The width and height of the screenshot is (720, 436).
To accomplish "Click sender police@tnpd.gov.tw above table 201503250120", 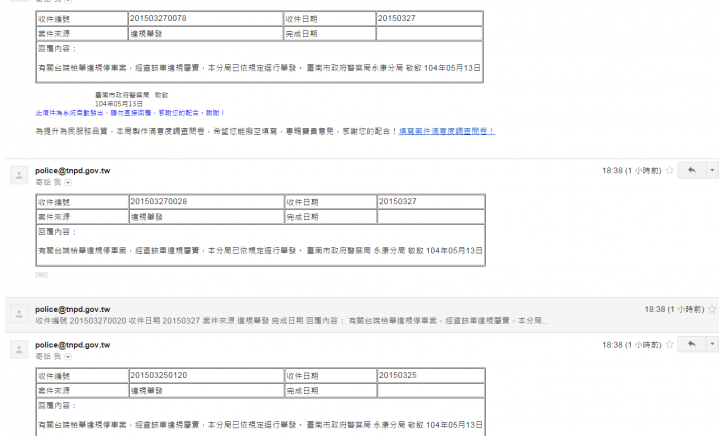I will click(x=73, y=345).
